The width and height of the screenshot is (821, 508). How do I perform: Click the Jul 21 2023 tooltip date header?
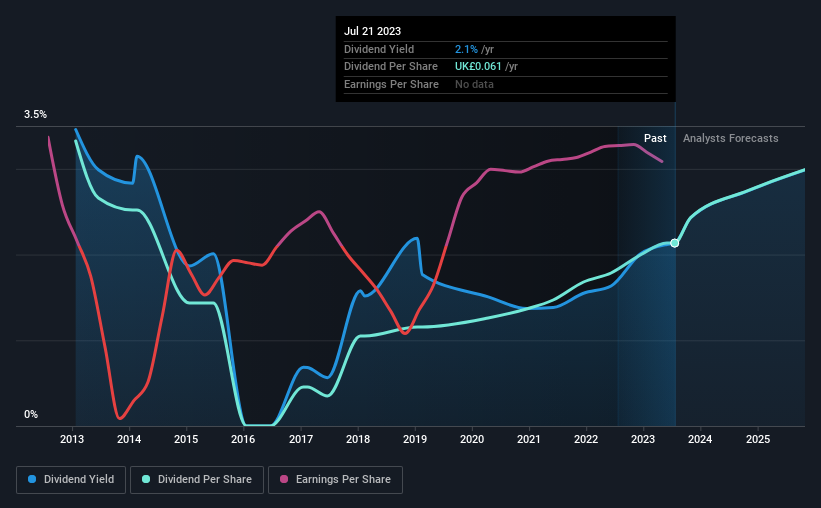coord(372,31)
